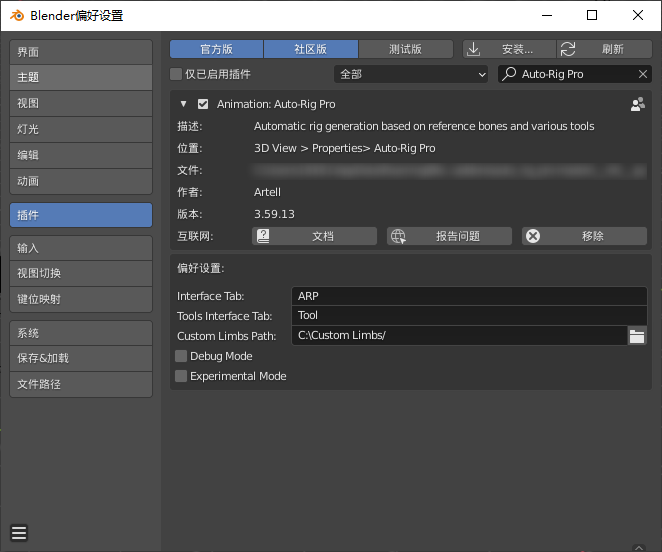Collapse the Auto-Rig Pro add-on details
This screenshot has height=552, width=662.
tap(183, 104)
